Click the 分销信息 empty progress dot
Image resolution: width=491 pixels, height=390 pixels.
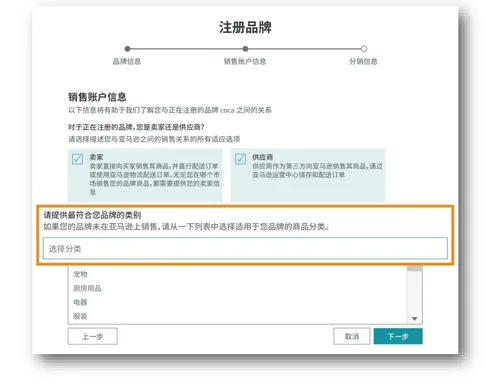click(x=364, y=49)
